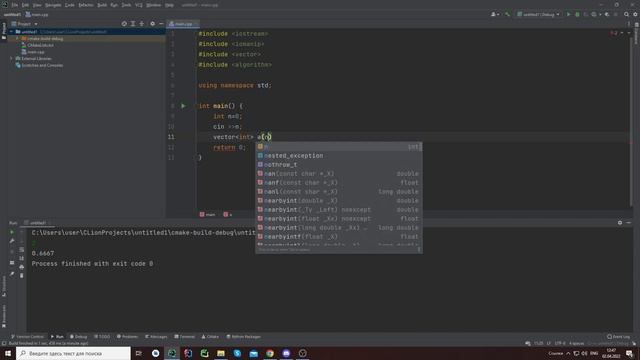Open Navigate menu

coord(53,5)
